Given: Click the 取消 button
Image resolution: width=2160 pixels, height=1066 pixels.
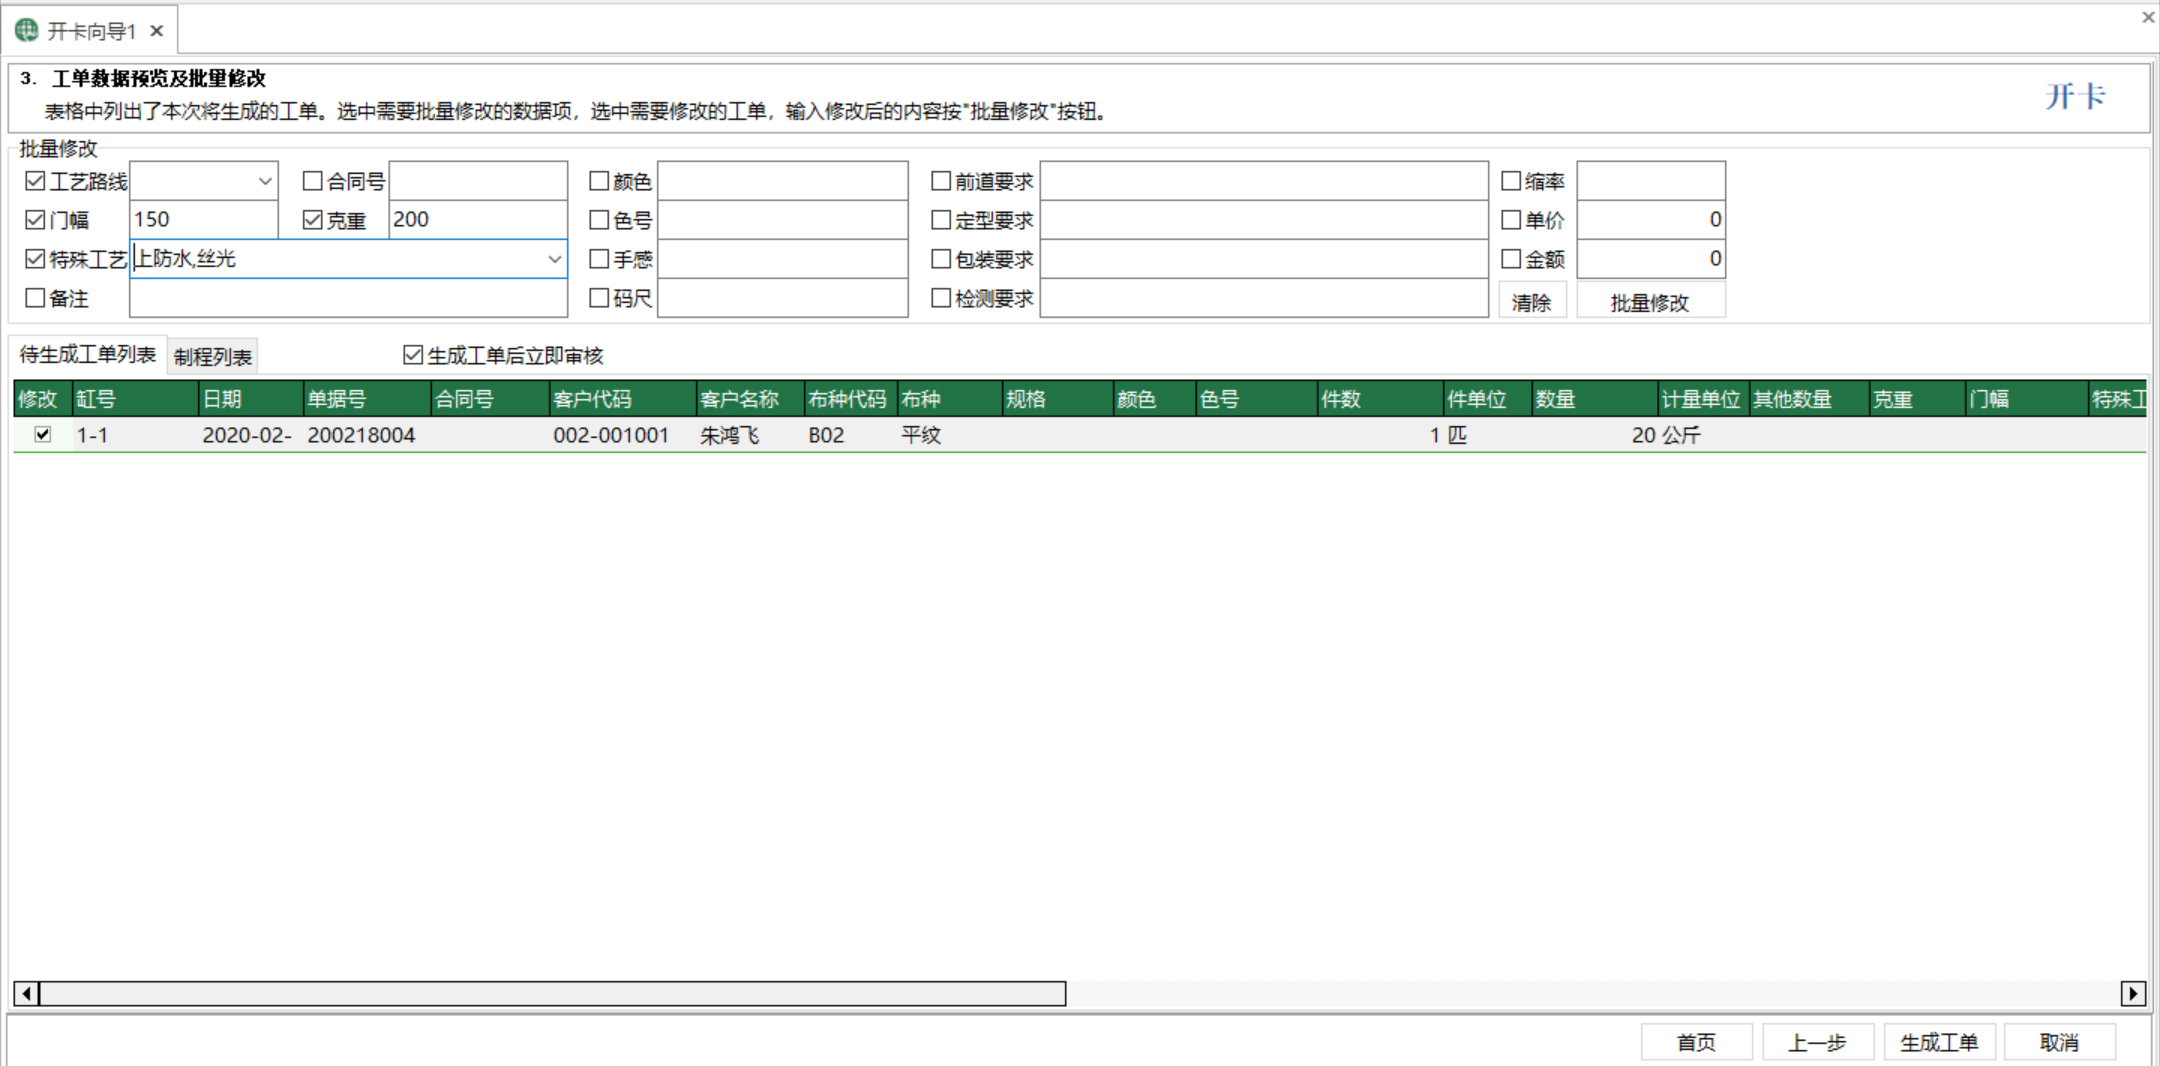Looking at the screenshot, I should point(2060,1042).
